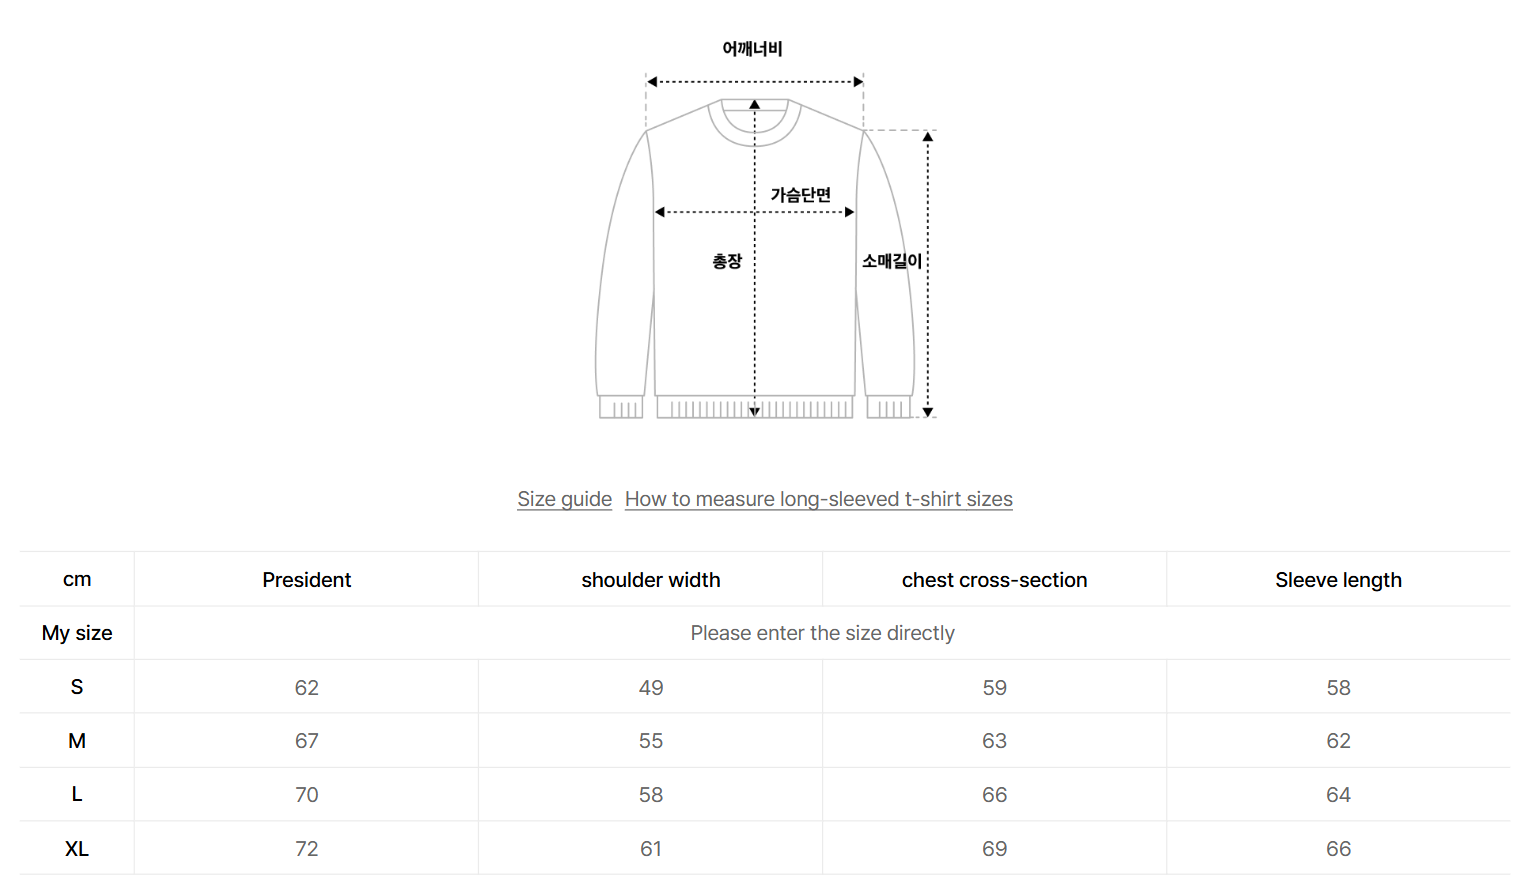Click XL sleeve length value 66
The height and width of the screenshot is (891, 1530).
pos(1338,849)
